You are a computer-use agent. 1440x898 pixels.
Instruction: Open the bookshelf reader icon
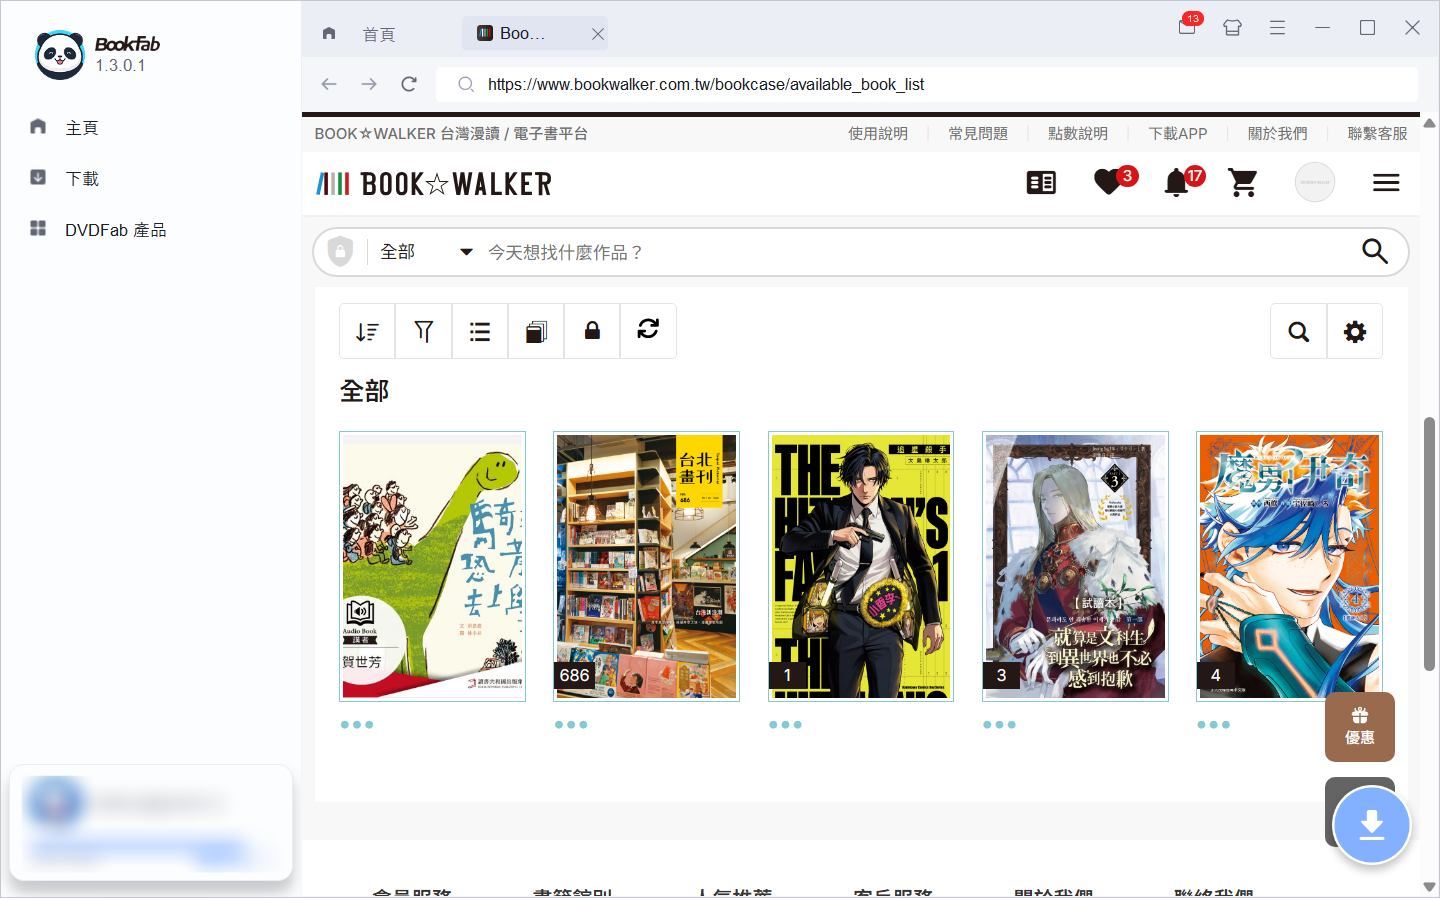pos(1041,183)
